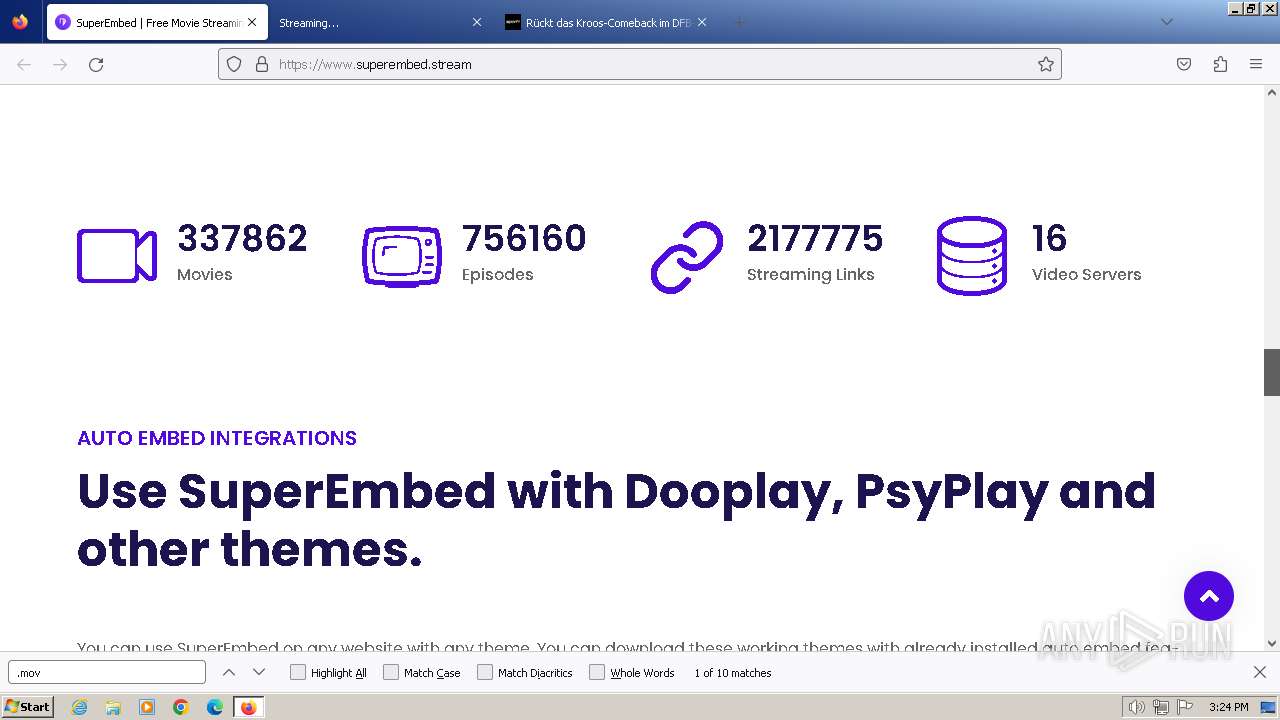1280x720 pixels.
Task: Focus the find-in-page search field
Action: point(107,672)
